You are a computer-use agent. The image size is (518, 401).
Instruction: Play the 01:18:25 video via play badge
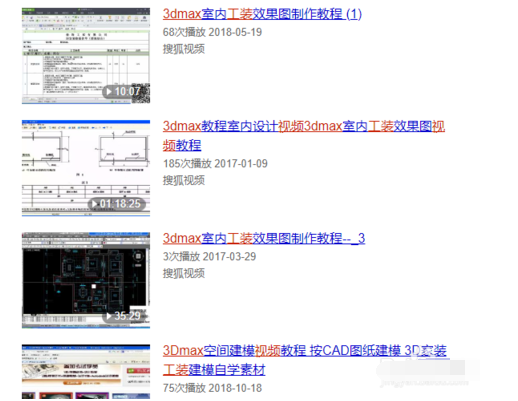[x=117, y=204]
